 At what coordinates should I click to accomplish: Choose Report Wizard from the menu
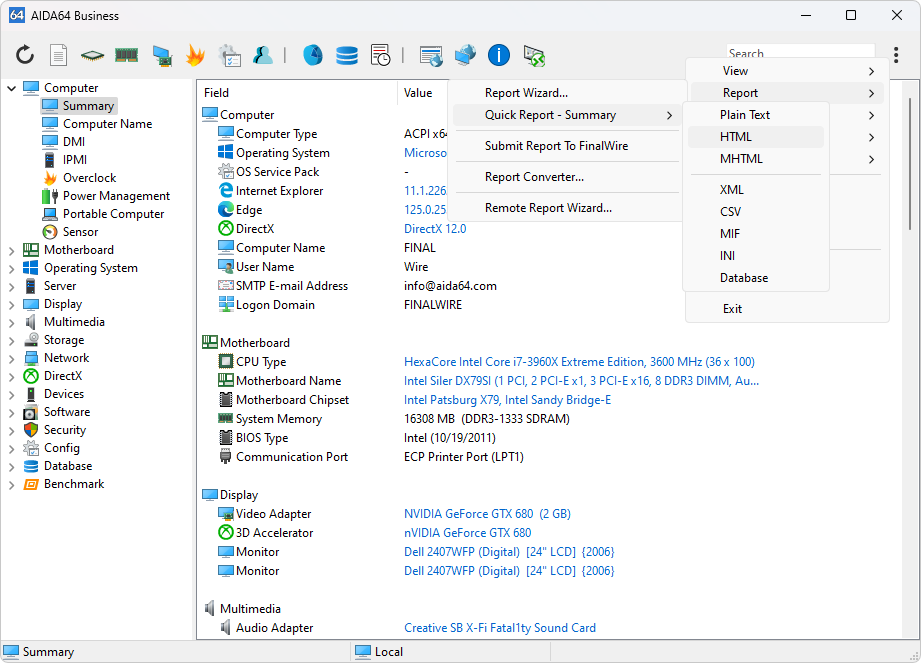pyautogui.click(x=526, y=93)
